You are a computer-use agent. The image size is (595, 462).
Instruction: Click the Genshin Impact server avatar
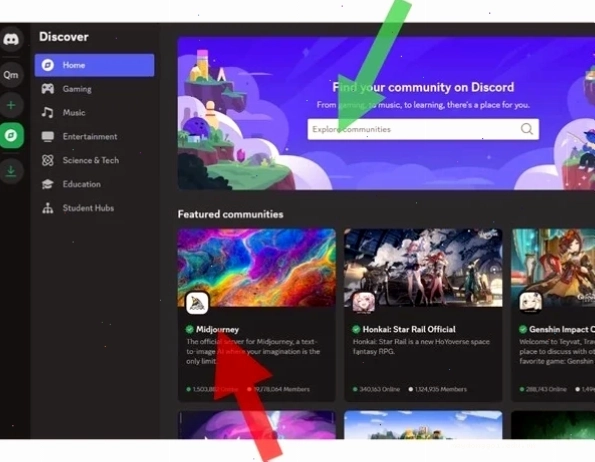click(530, 303)
